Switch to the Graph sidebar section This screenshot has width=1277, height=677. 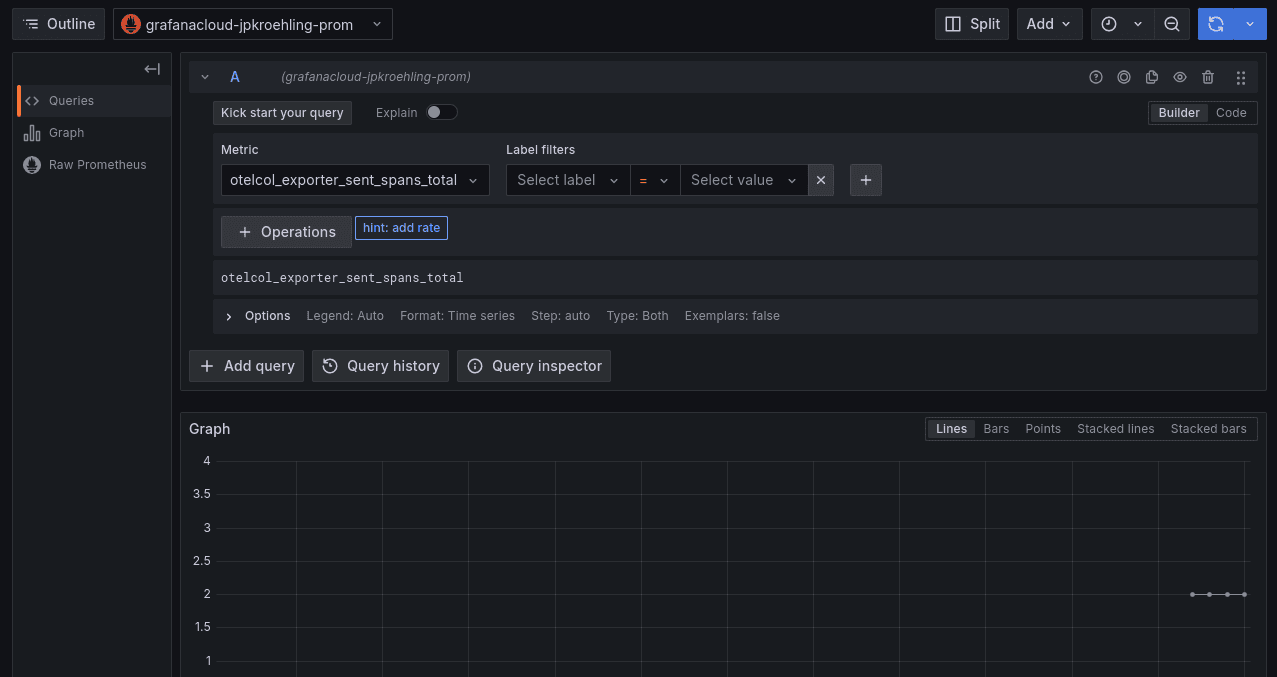(x=66, y=132)
